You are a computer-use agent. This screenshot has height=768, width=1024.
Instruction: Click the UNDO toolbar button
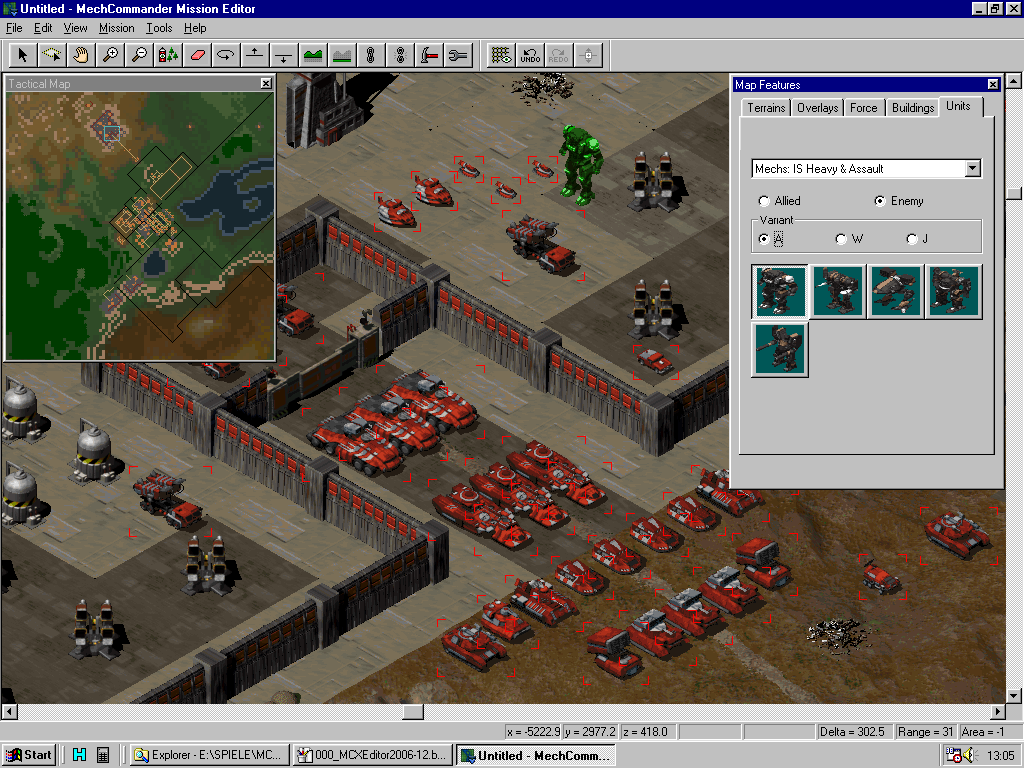530,56
